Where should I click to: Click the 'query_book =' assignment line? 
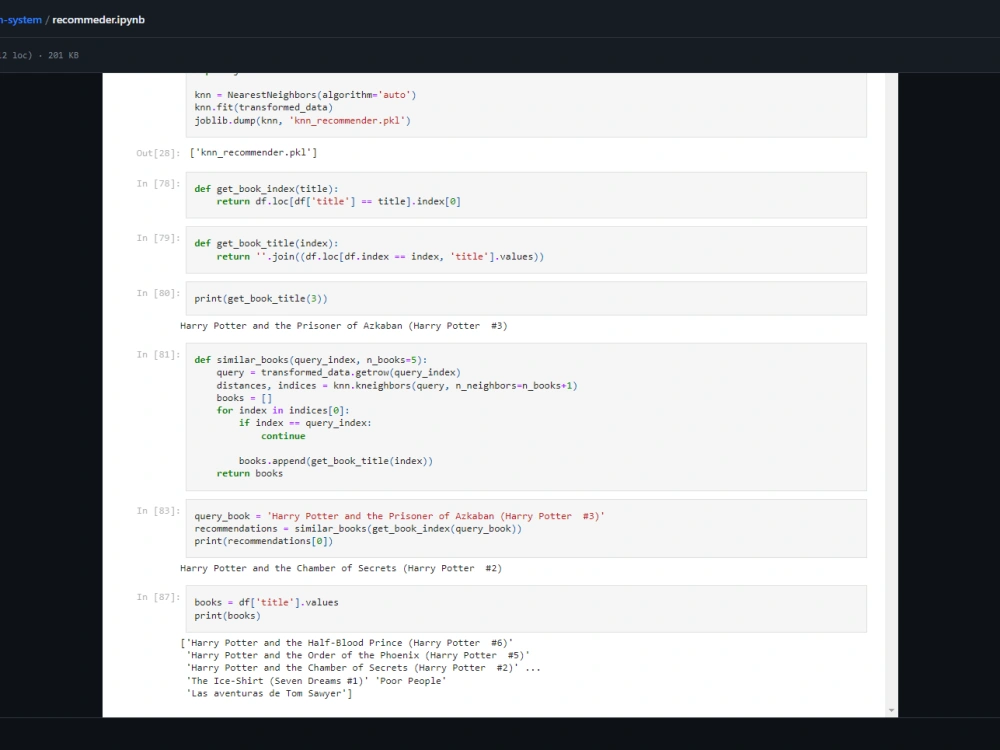399,516
